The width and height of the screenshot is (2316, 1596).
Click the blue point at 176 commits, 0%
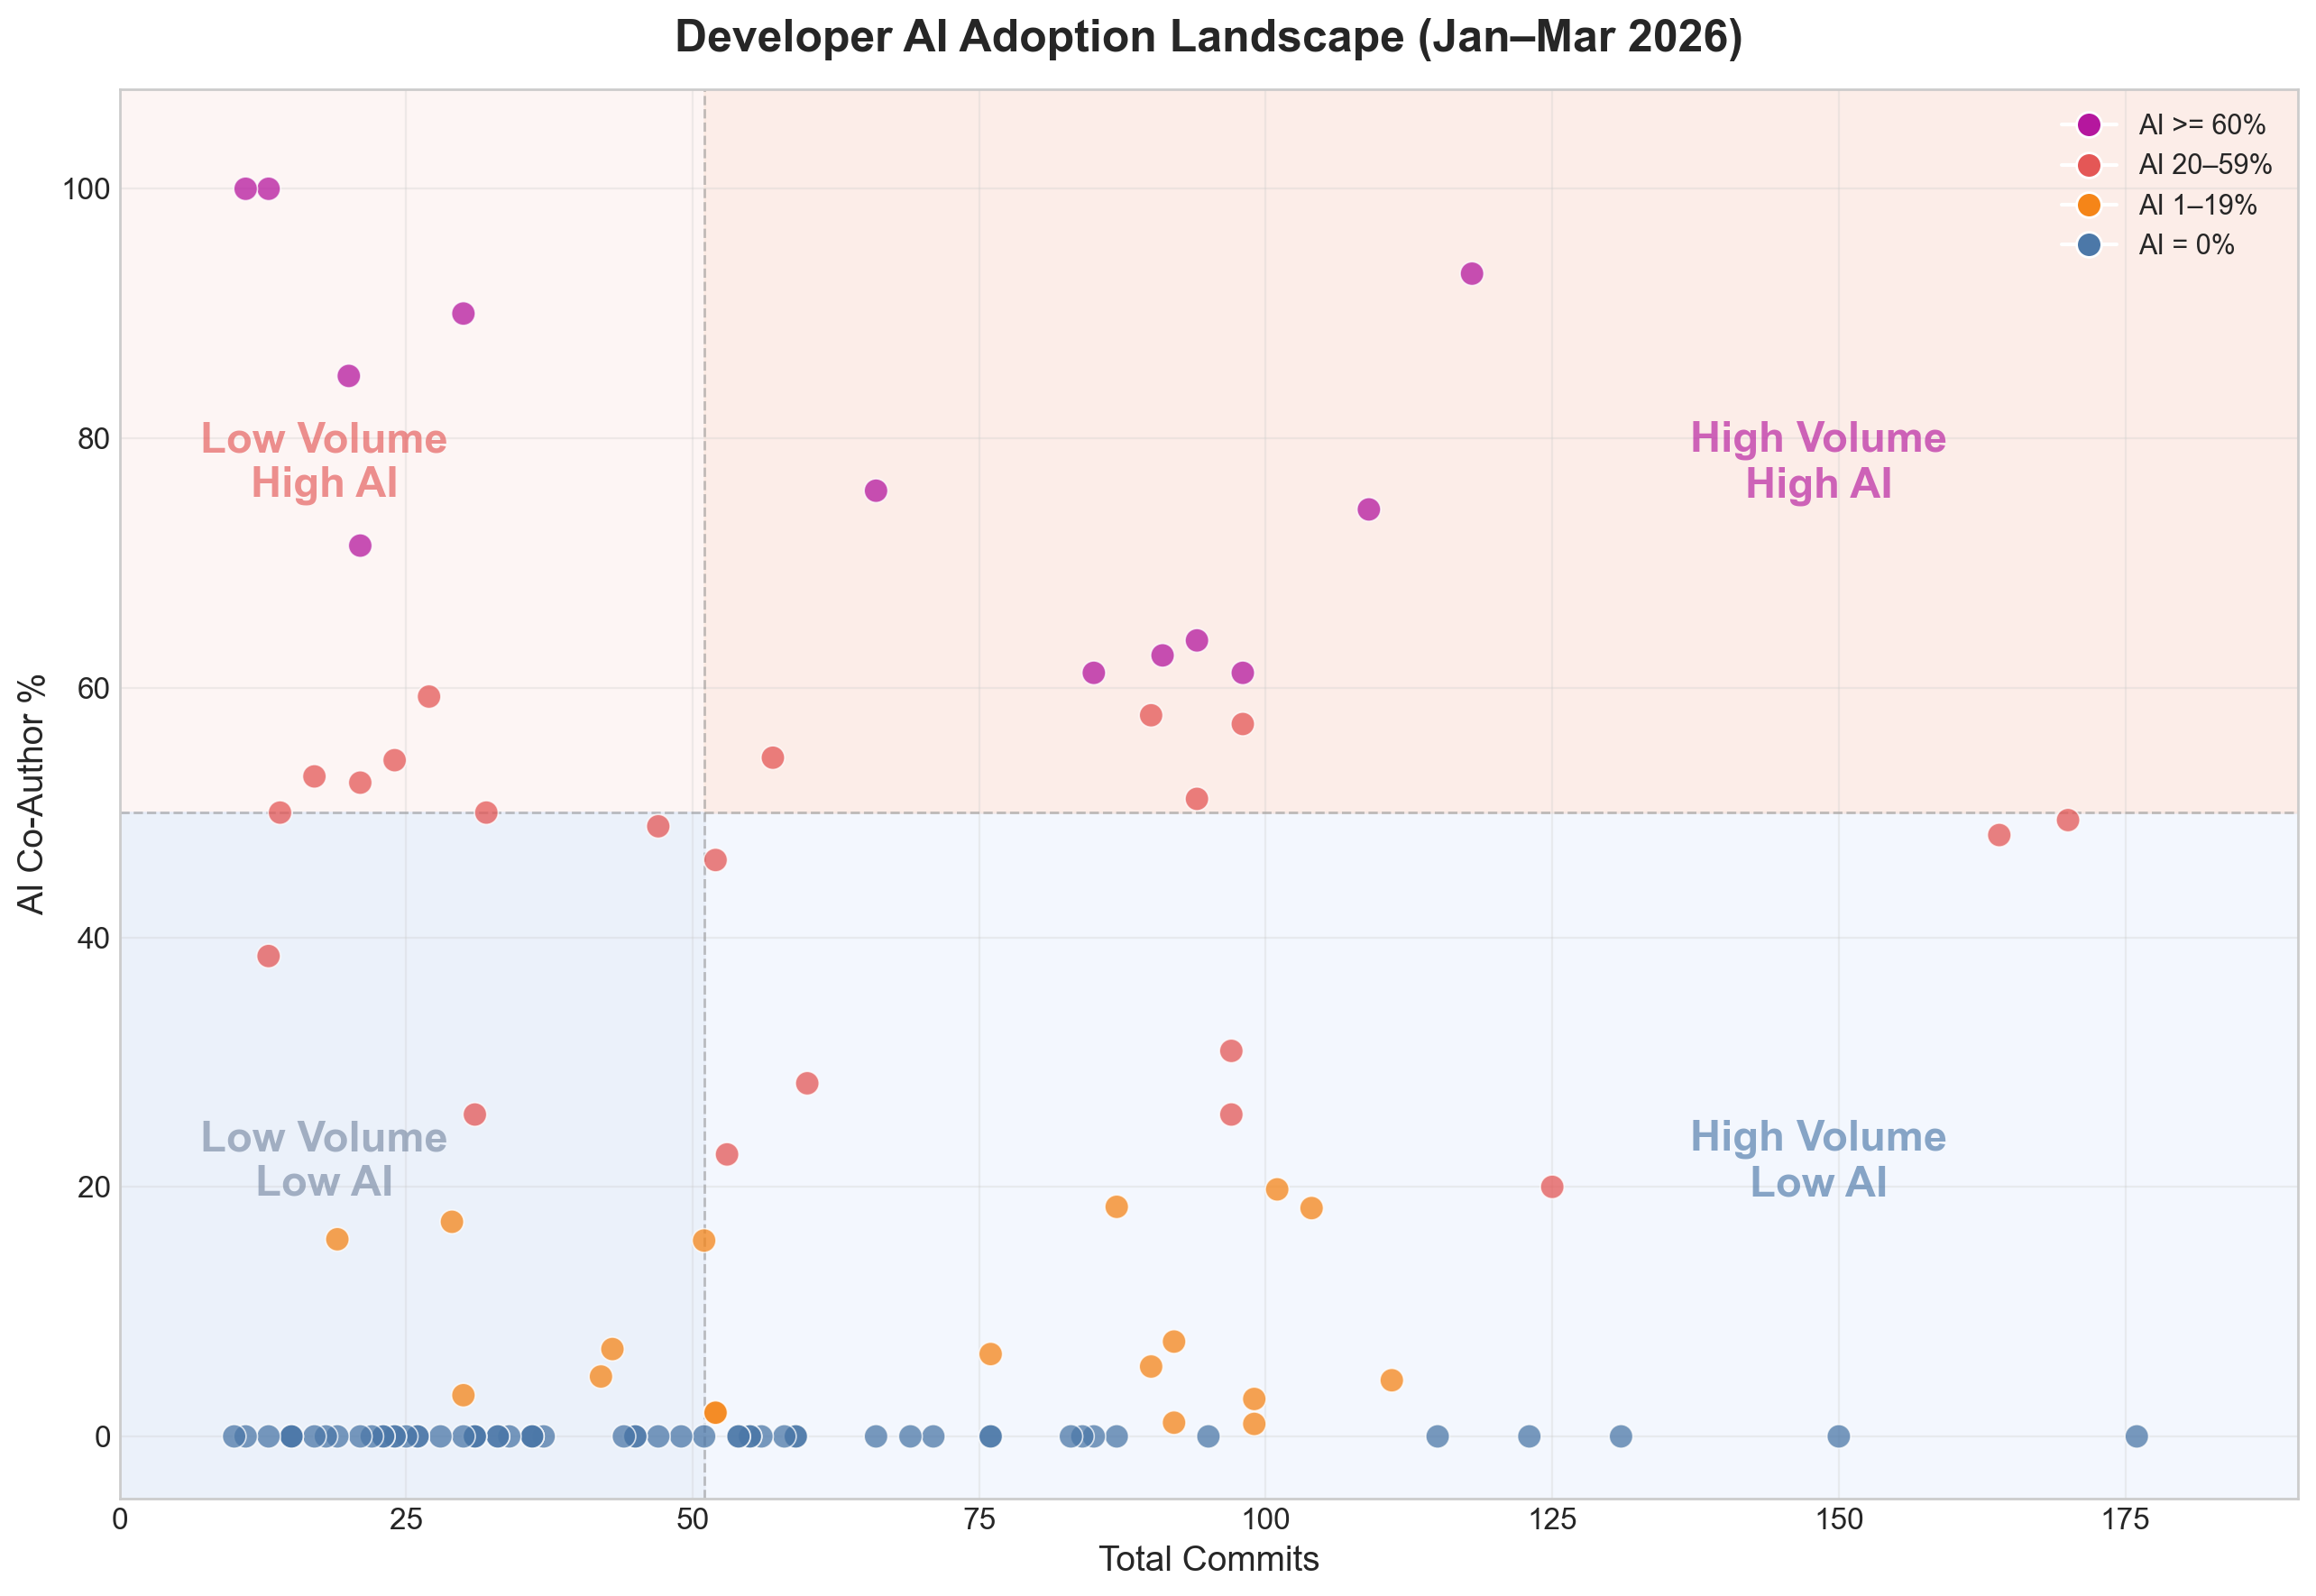pyautogui.click(x=2136, y=1436)
